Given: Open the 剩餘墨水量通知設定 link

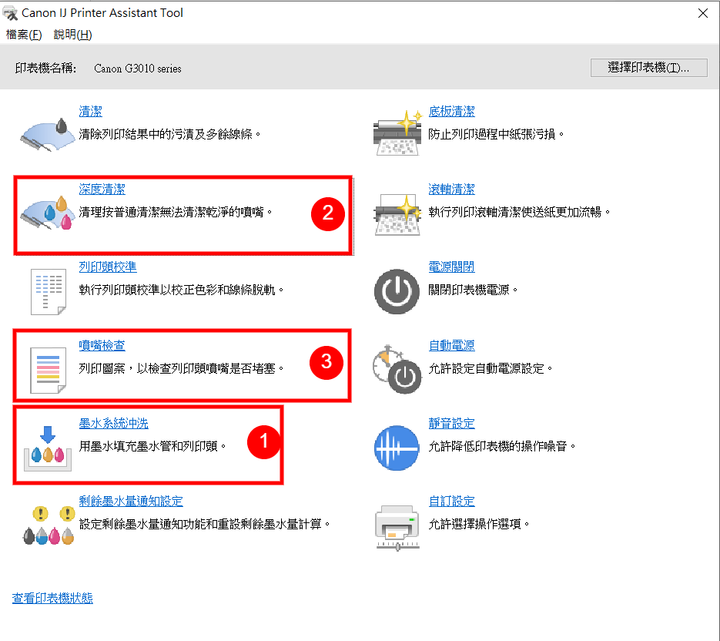Looking at the screenshot, I should (x=131, y=501).
